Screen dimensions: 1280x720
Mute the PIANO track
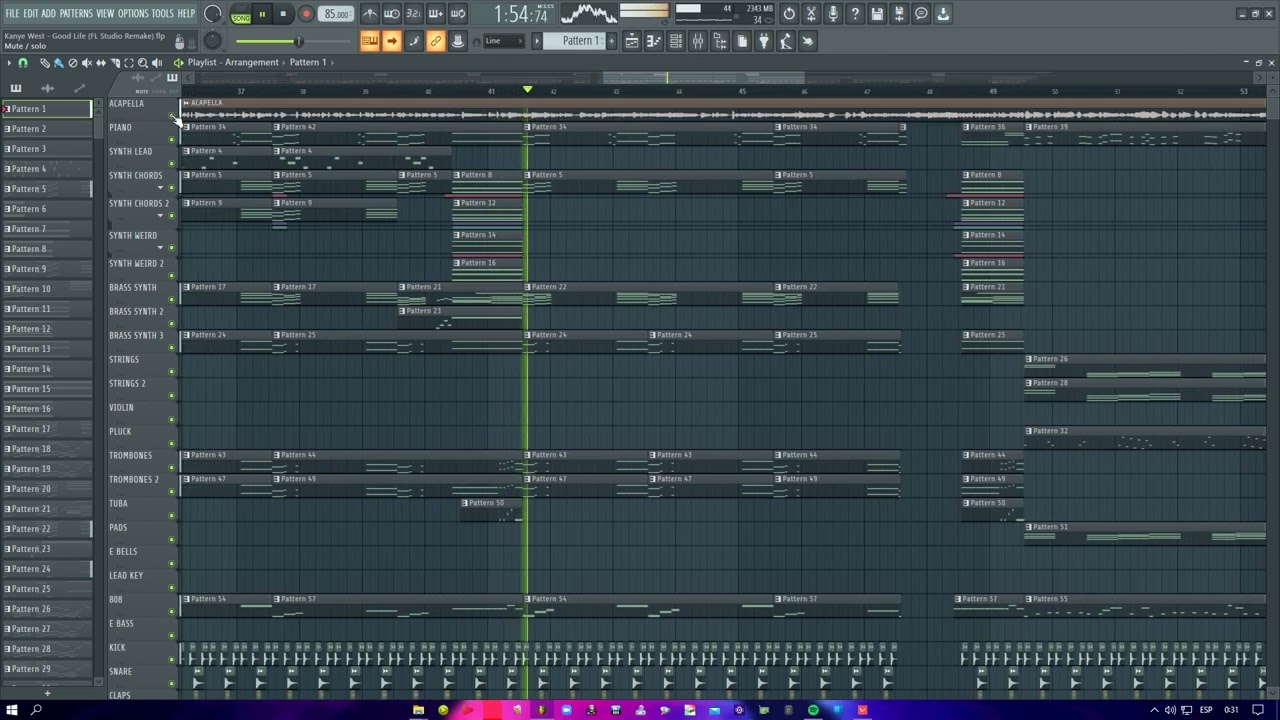coord(172,140)
